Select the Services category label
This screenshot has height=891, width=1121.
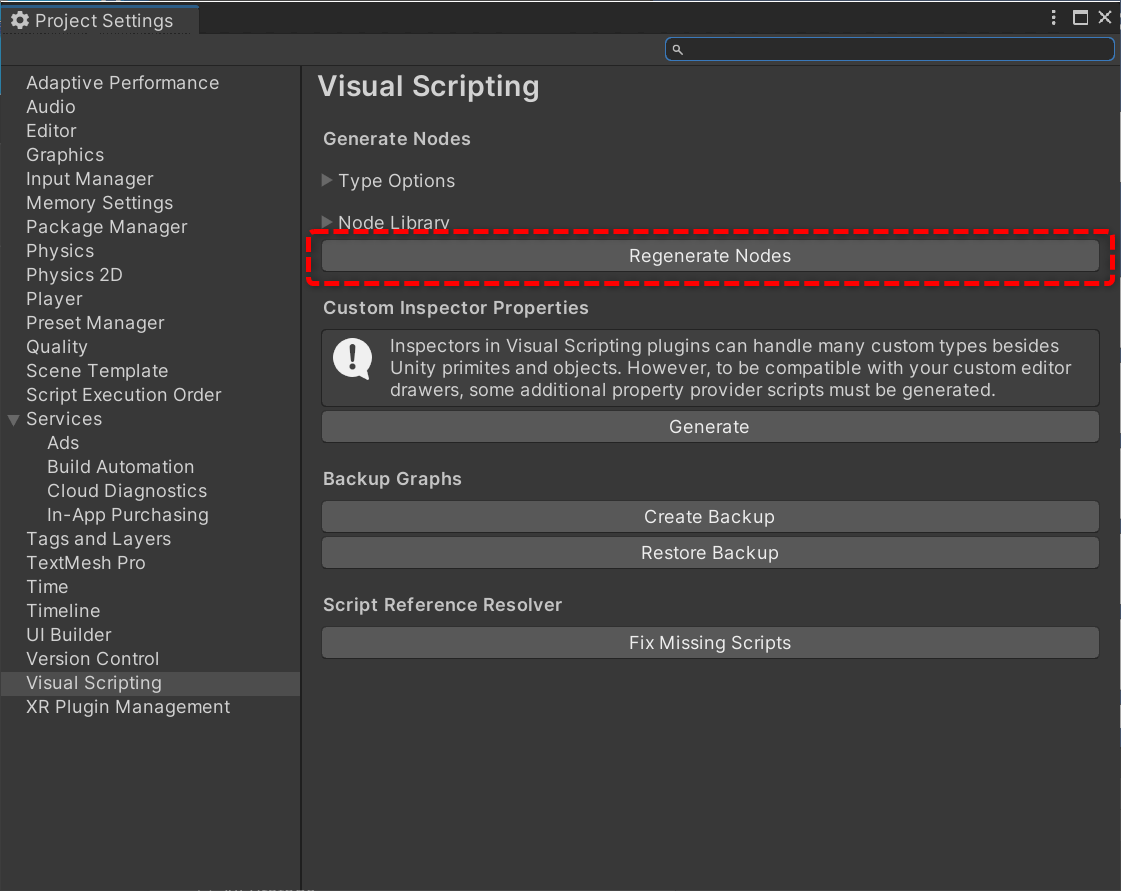coord(64,419)
